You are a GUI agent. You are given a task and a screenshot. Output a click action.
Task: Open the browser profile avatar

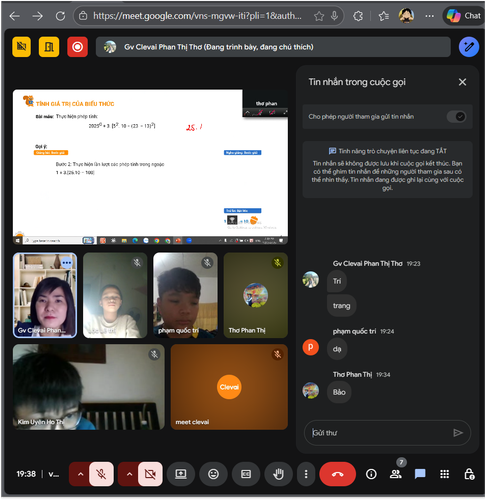pos(406,16)
